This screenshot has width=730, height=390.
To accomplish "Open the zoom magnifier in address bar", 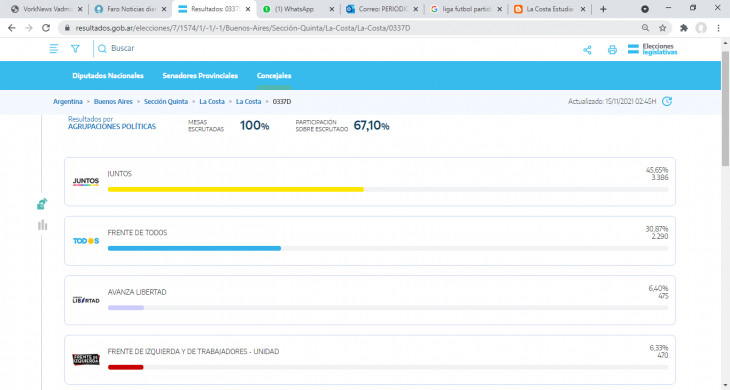I will pyautogui.click(x=645, y=28).
